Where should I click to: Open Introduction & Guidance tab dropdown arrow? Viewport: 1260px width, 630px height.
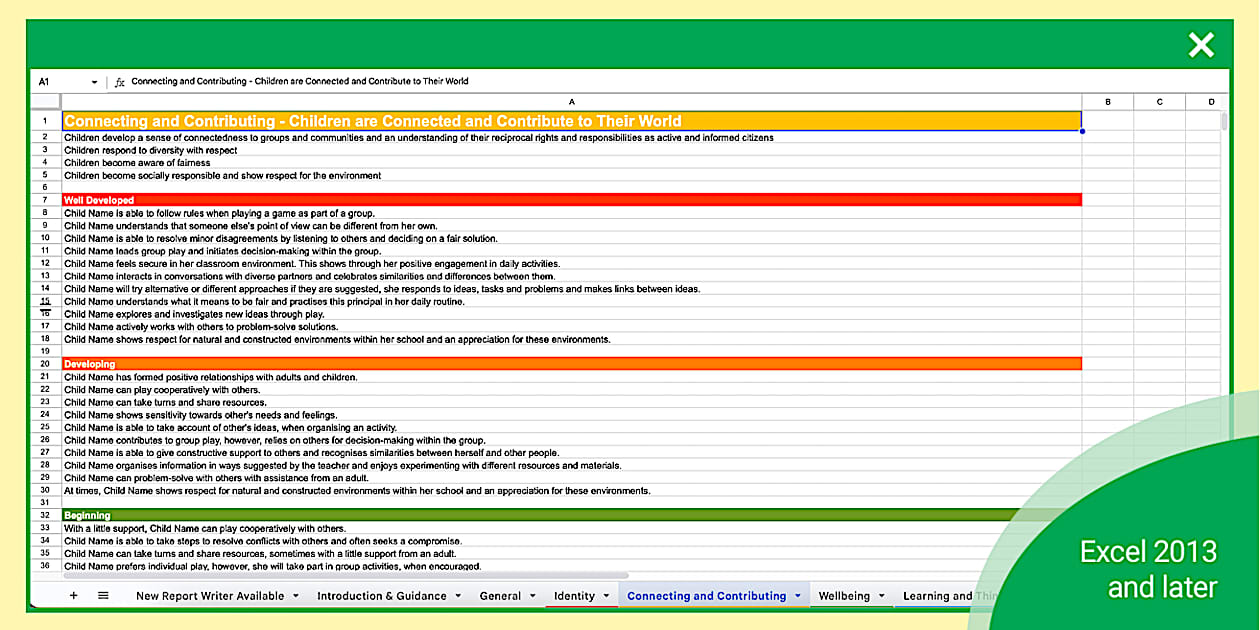click(458, 596)
